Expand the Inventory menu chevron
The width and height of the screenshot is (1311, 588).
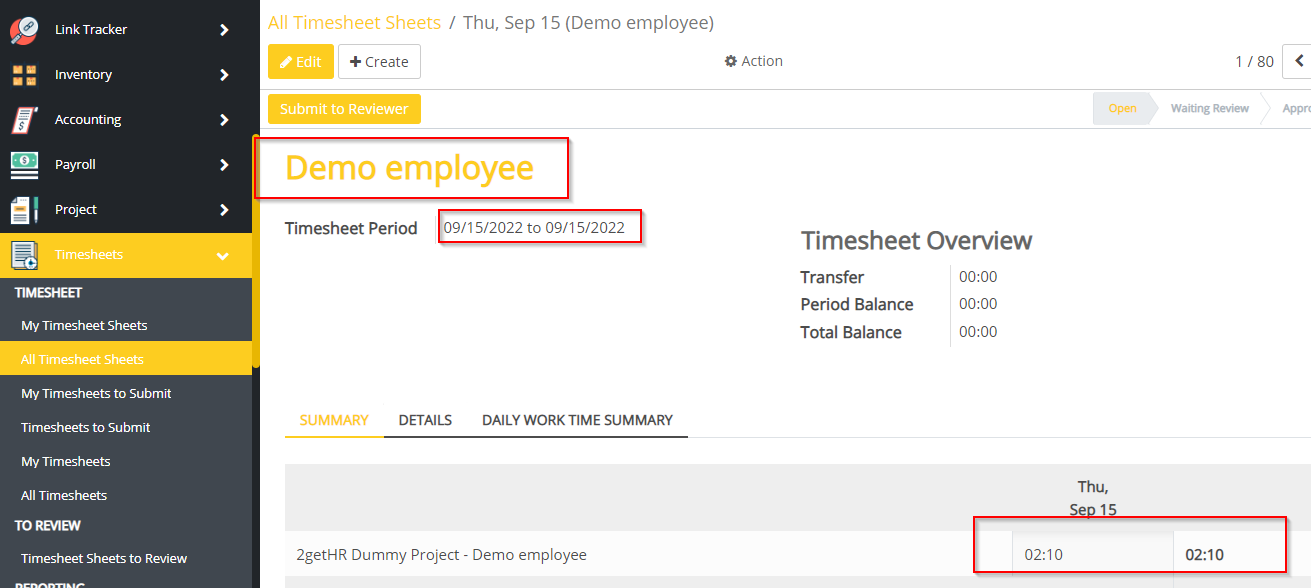[x=226, y=74]
